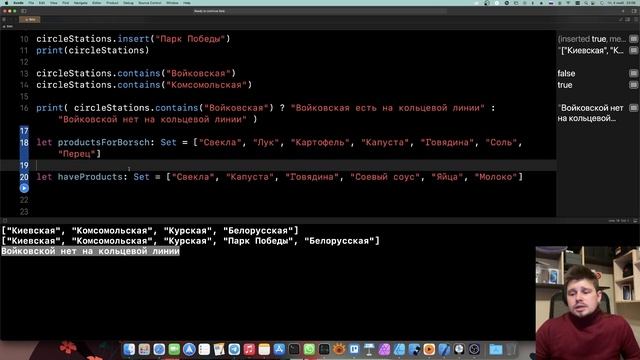This screenshot has height=360, width=640.
Task: Click first console output line ending "Белорусская"
Action: click(x=150, y=231)
